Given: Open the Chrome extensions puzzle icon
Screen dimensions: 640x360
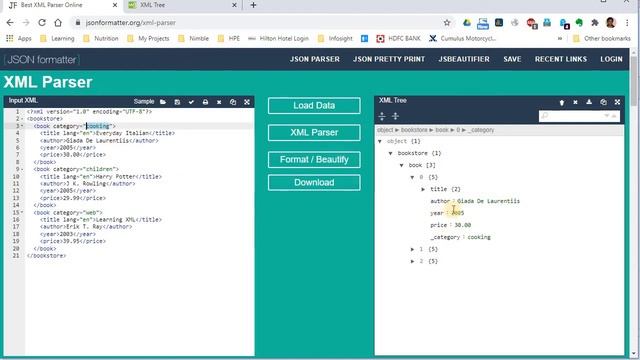Looking at the screenshot, I should [595, 23].
